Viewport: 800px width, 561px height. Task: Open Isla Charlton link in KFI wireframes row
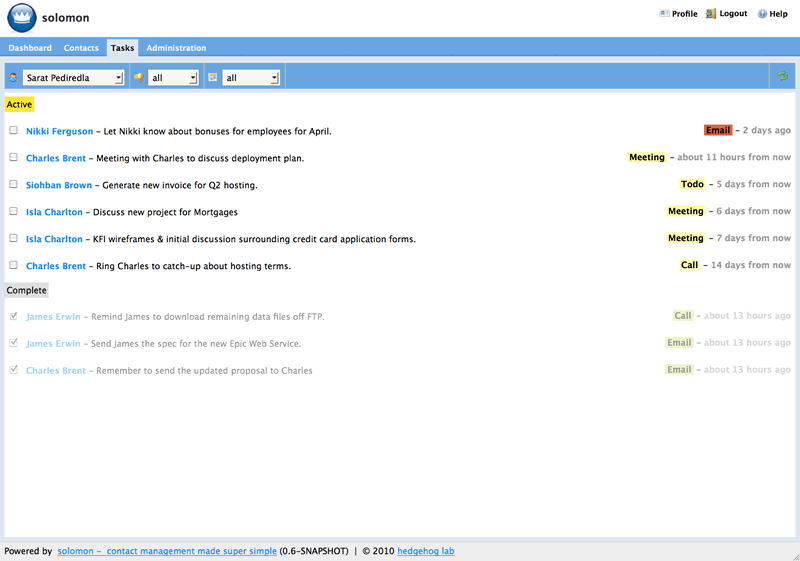click(x=54, y=239)
